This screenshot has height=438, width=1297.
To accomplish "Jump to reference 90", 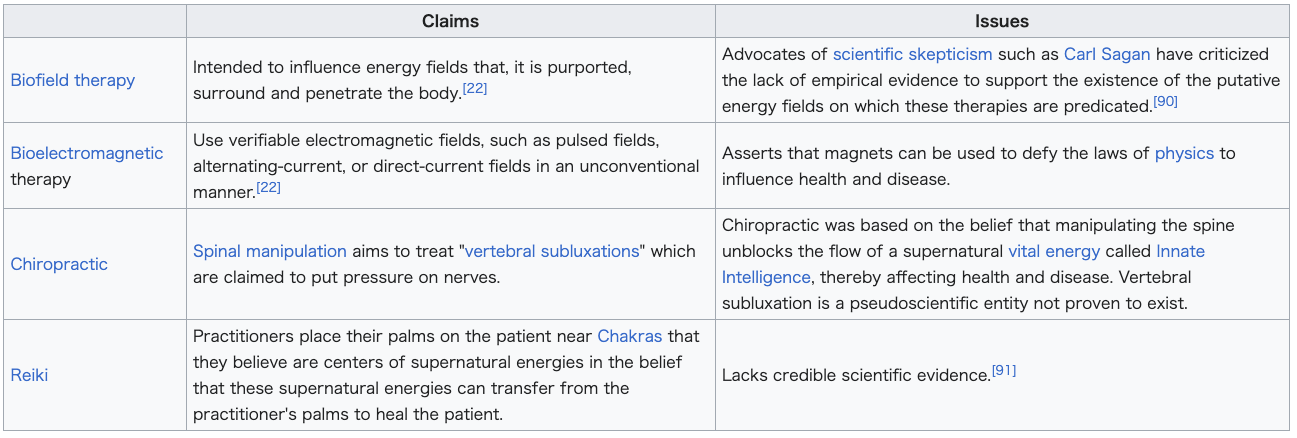I will [x=1166, y=101].
